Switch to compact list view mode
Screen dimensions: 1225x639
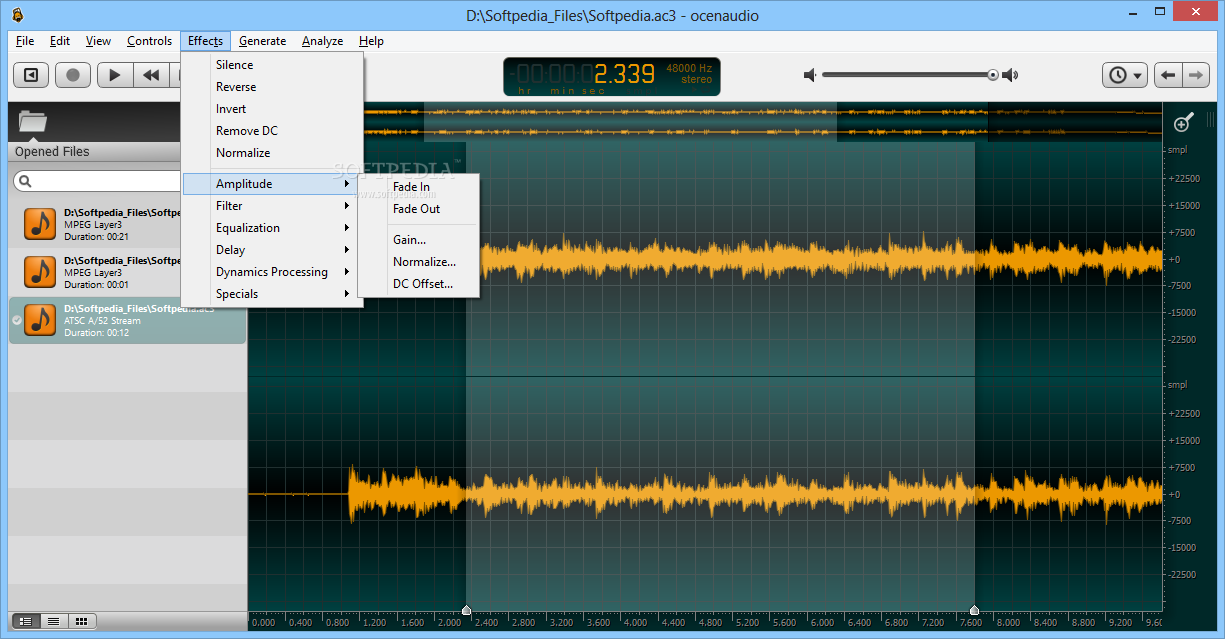tap(53, 621)
